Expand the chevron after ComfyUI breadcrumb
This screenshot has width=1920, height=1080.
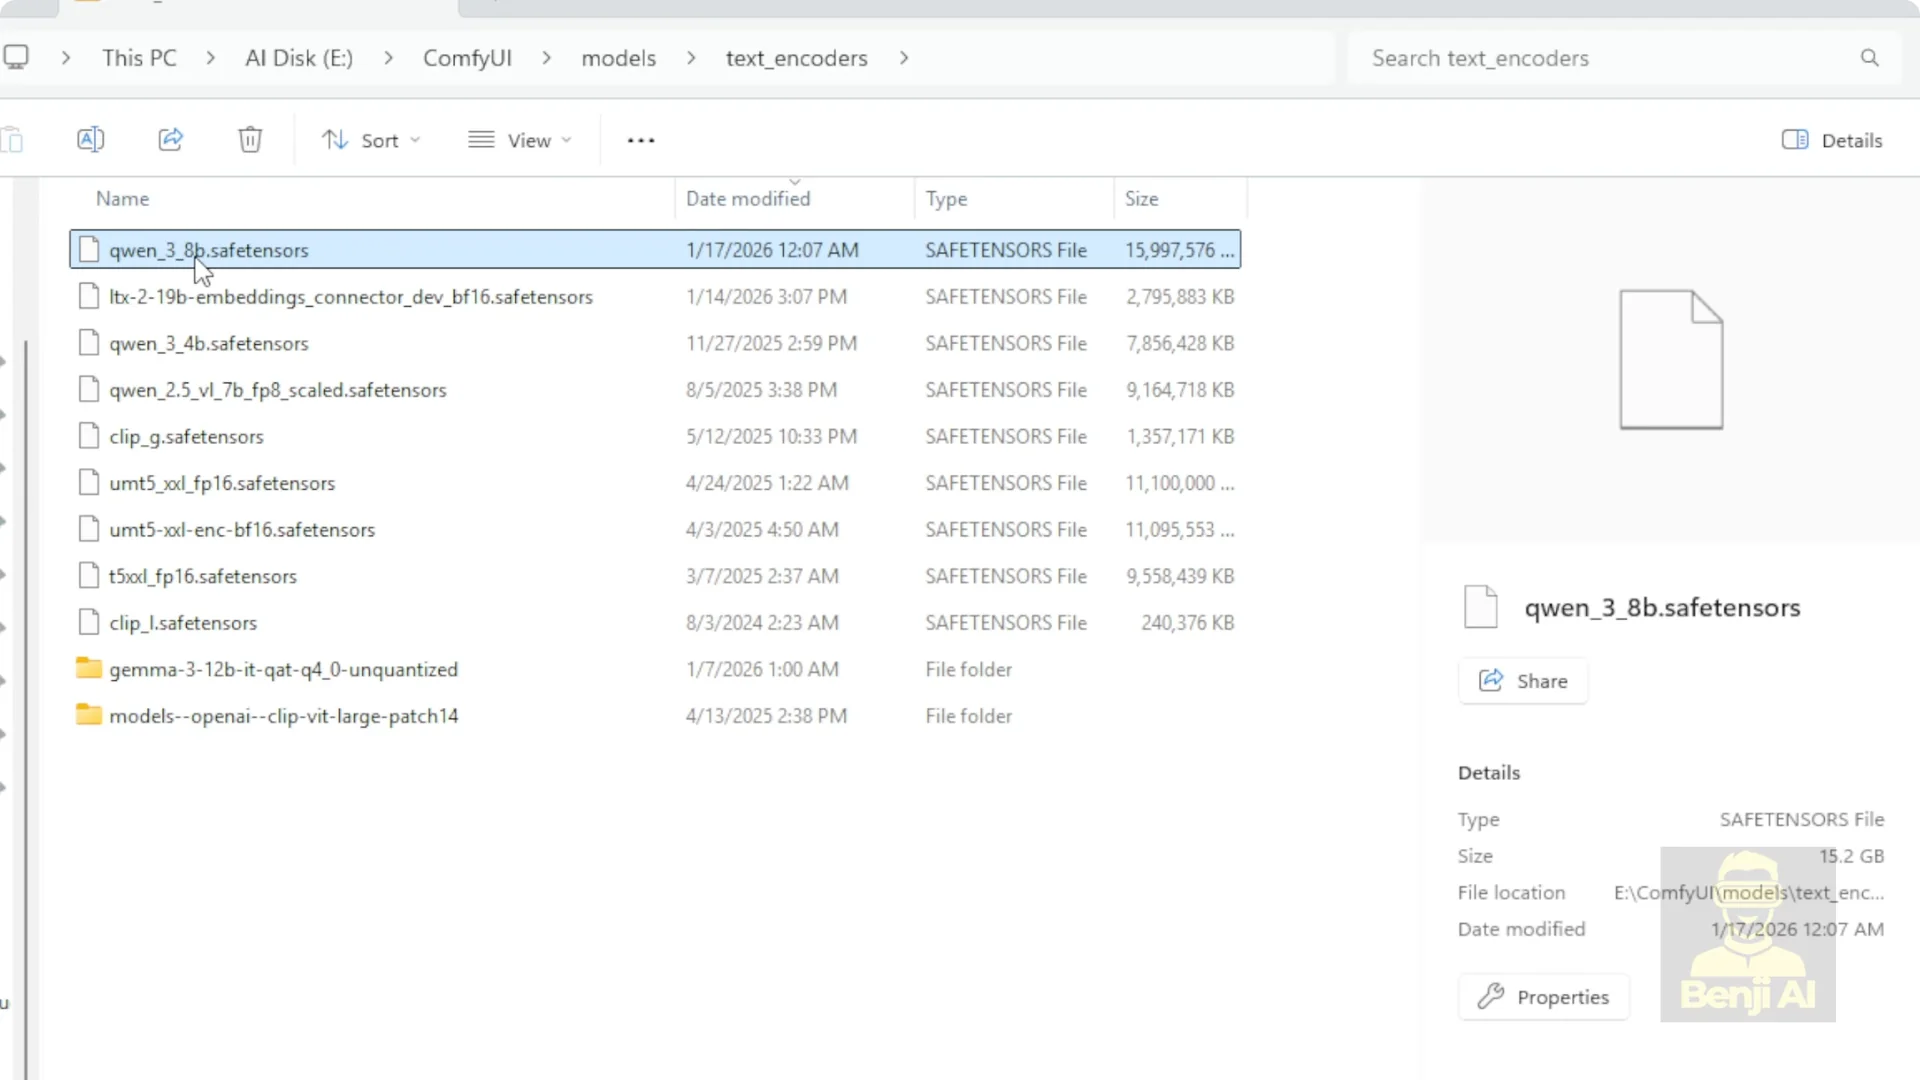point(546,58)
